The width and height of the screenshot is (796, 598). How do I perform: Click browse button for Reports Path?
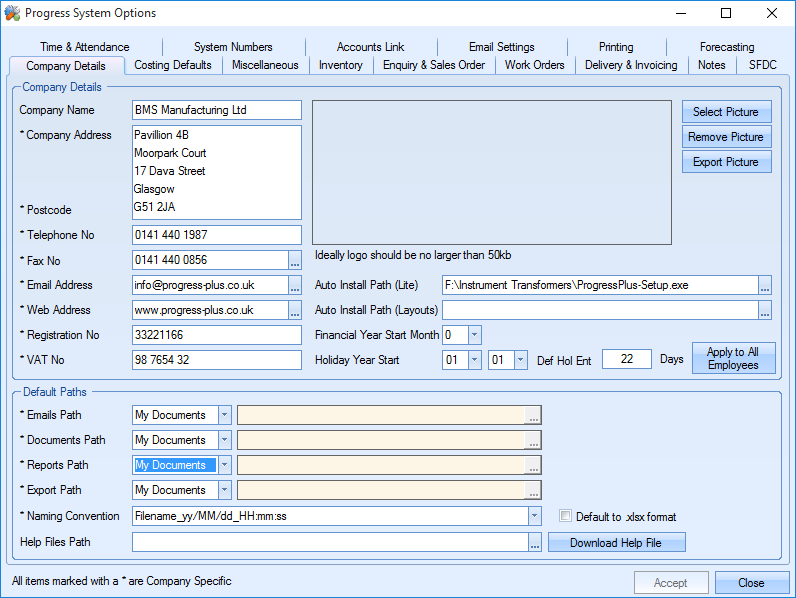click(x=534, y=465)
